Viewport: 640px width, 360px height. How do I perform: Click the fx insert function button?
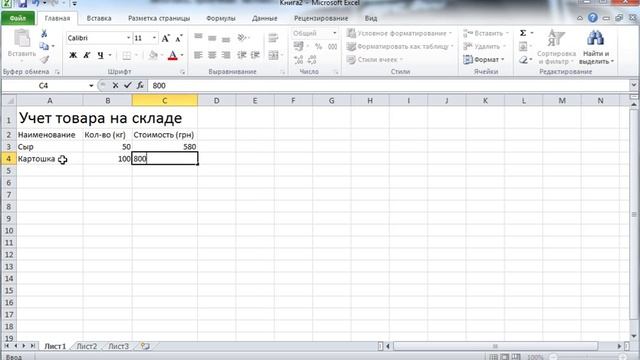(x=140, y=85)
